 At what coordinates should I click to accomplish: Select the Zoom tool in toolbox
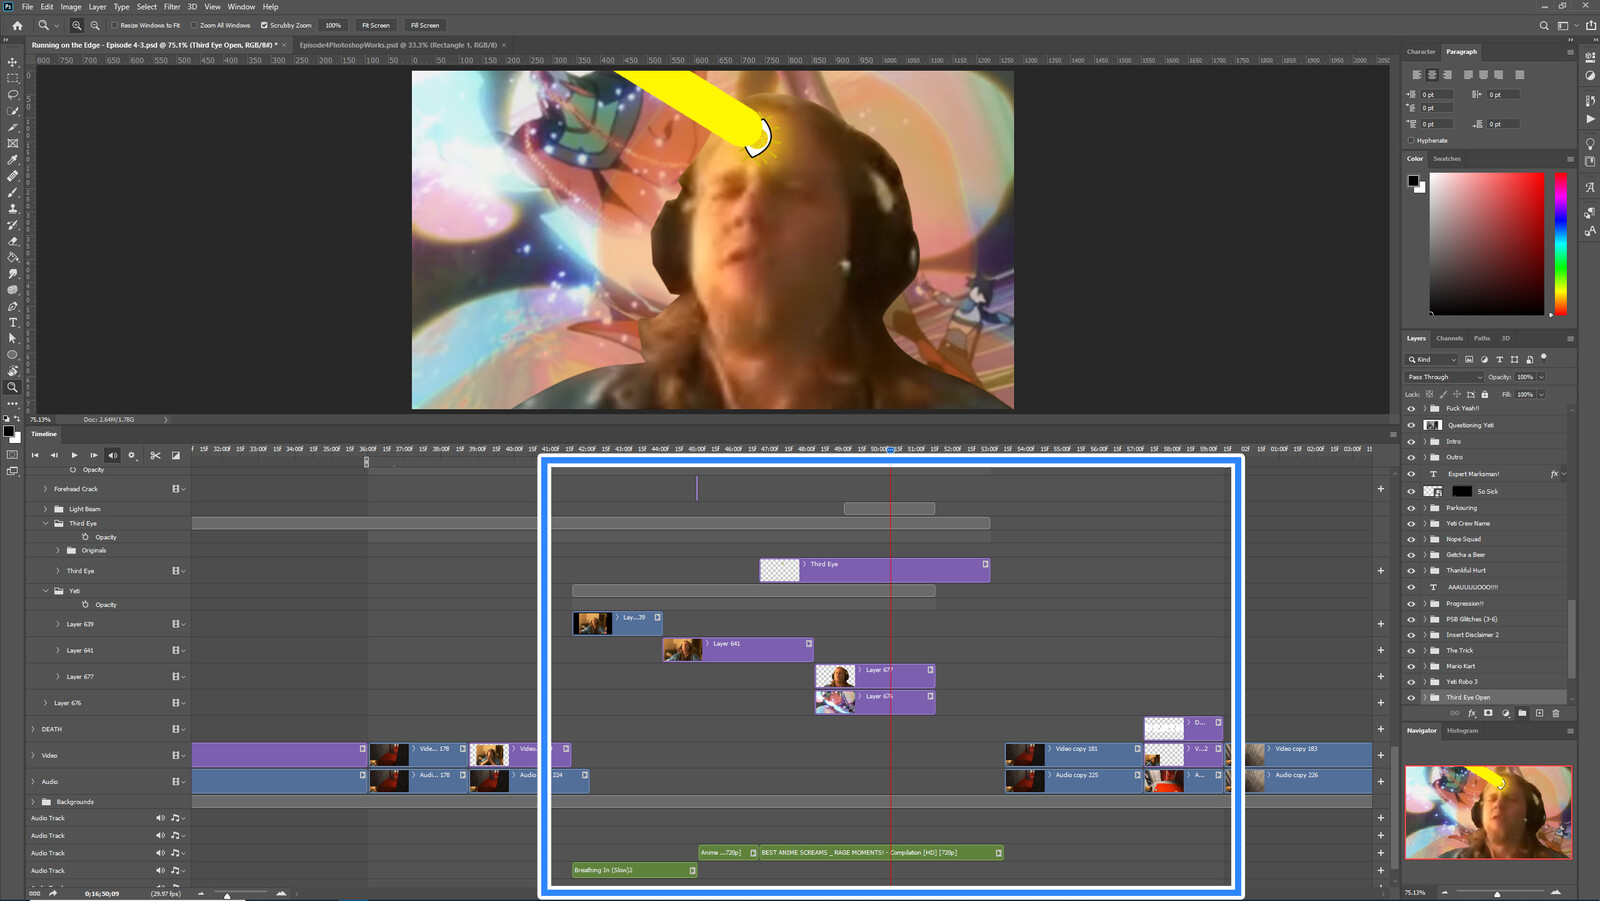click(13, 387)
